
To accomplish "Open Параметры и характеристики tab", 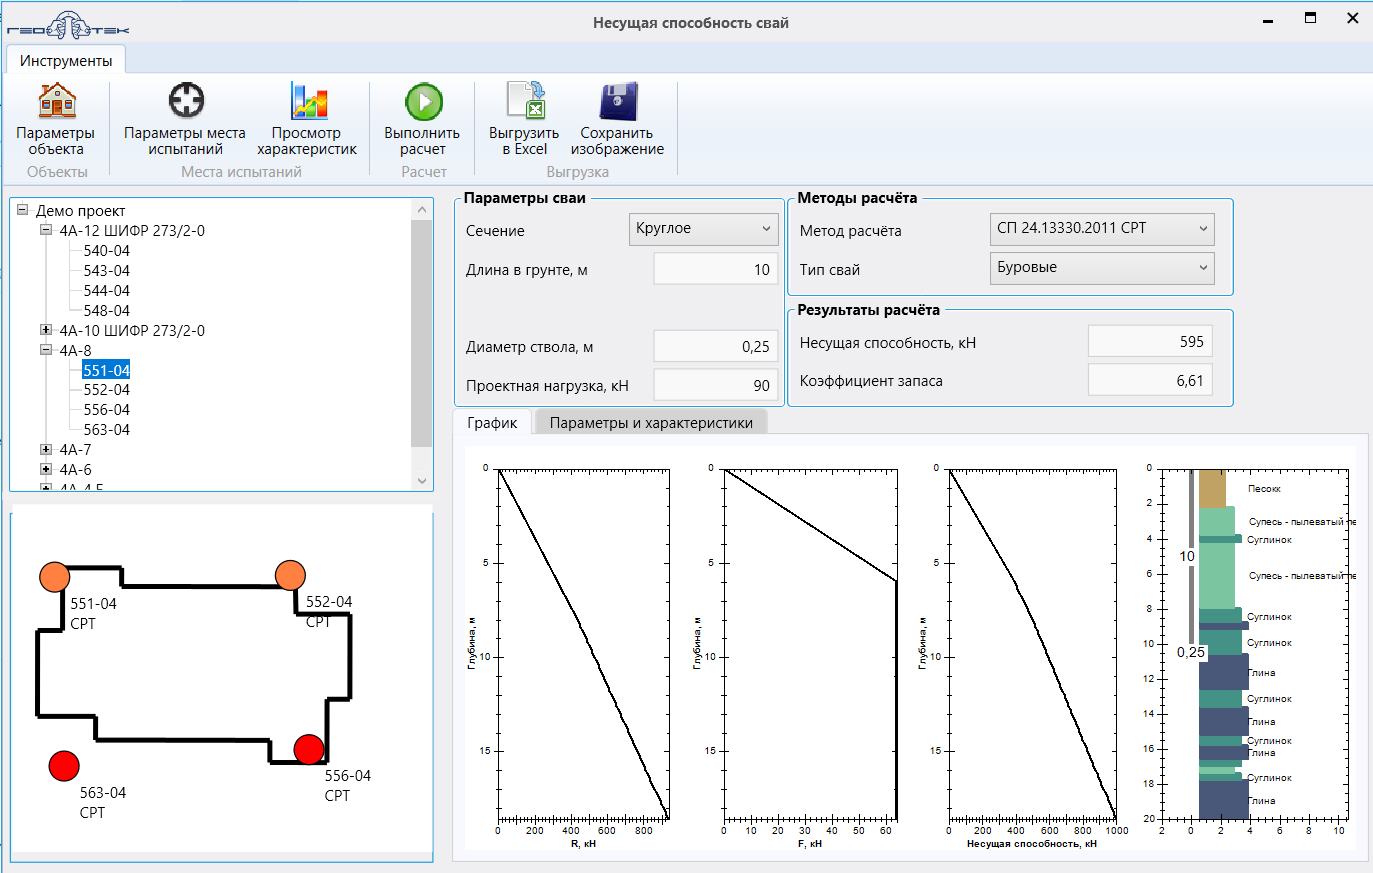I will [x=651, y=422].
